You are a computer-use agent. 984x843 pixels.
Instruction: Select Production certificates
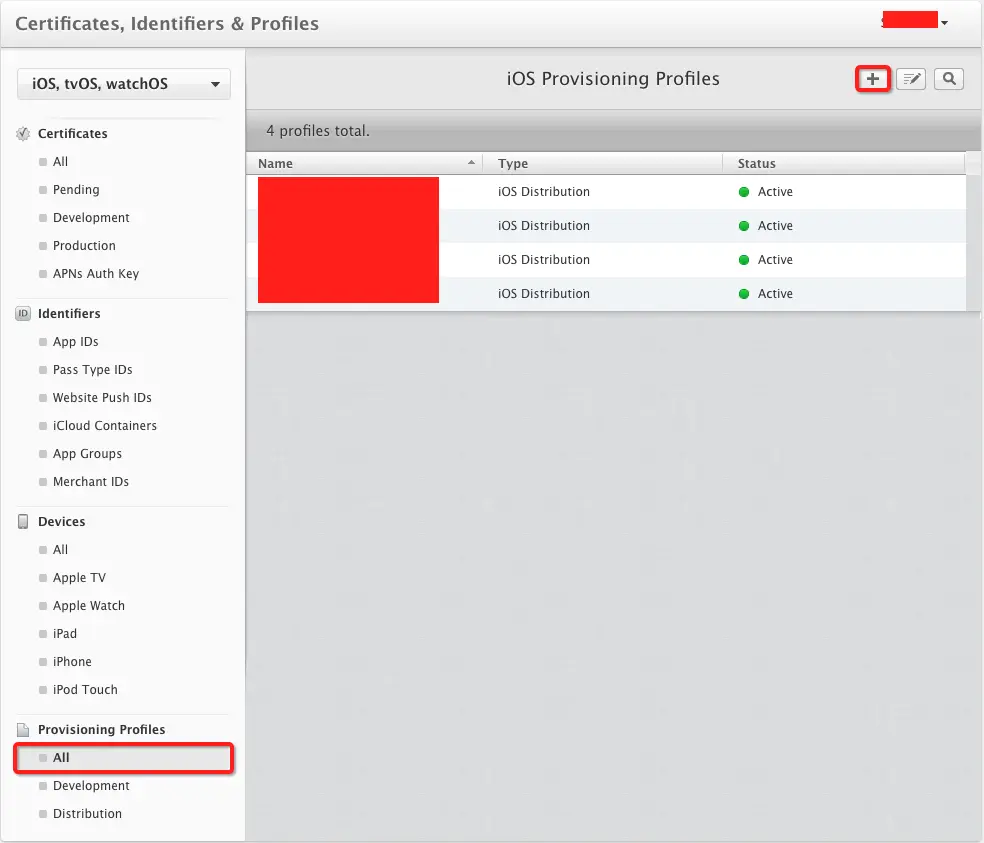[x=84, y=245]
